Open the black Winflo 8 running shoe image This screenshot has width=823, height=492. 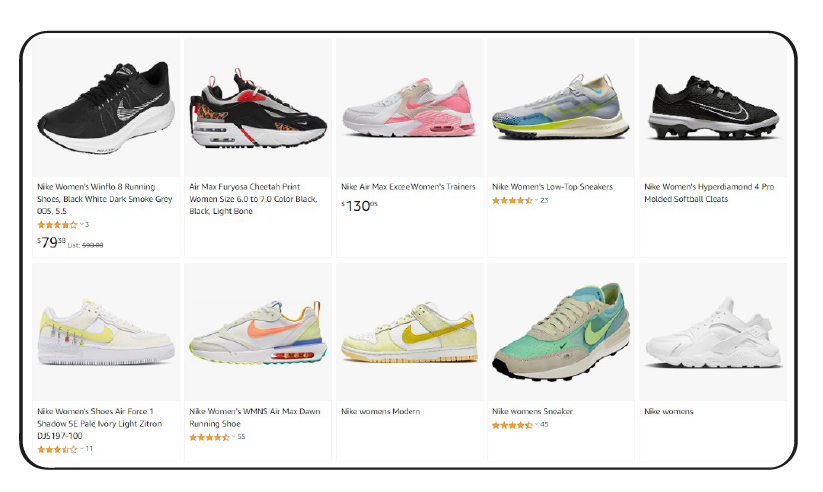[107, 108]
